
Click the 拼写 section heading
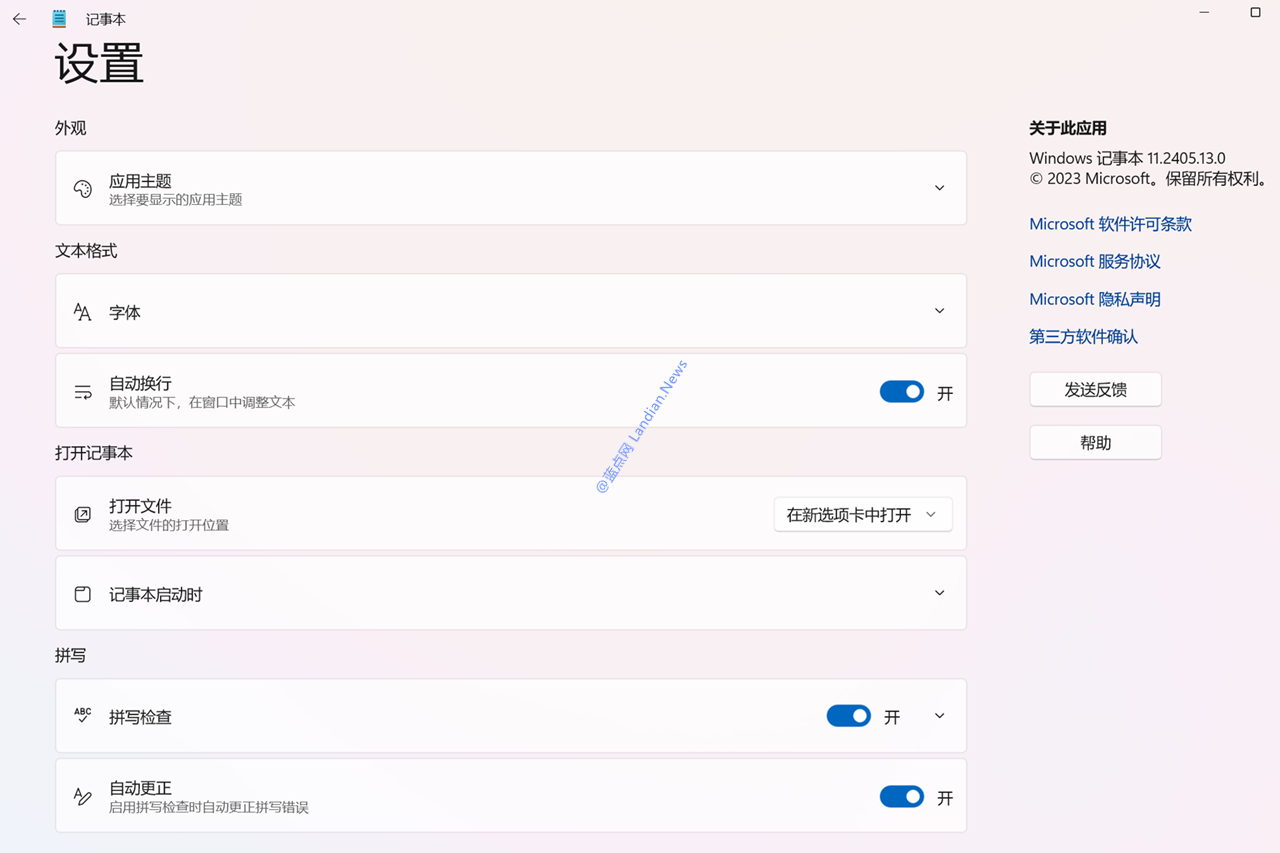coord(70,656)
